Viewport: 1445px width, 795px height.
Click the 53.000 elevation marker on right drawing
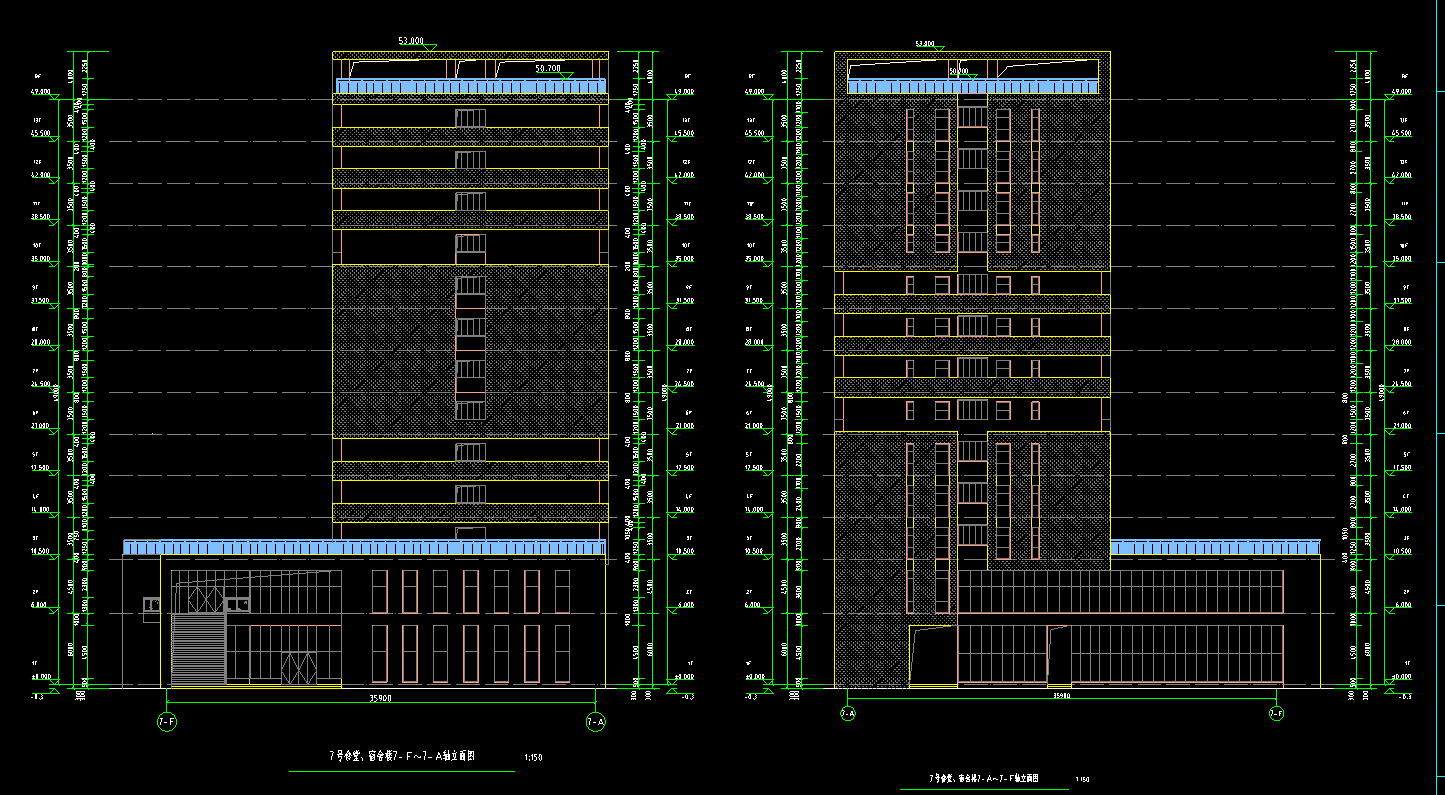tap(925, 44)
